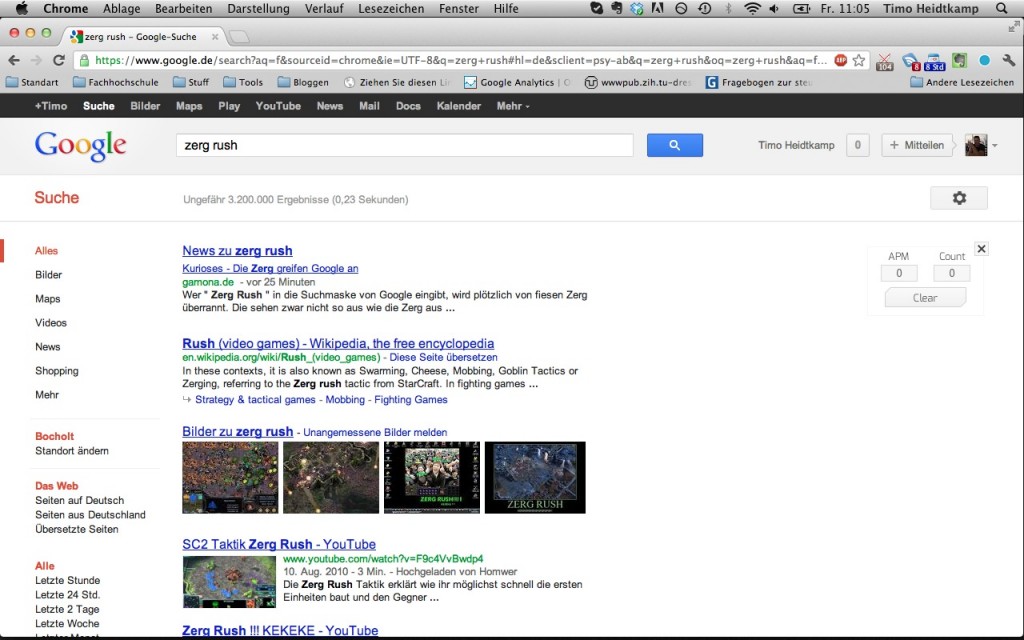Bookmark this page with the star icon
The image size is (1024, 640).
pyautogui.click(x=859, y=61)
